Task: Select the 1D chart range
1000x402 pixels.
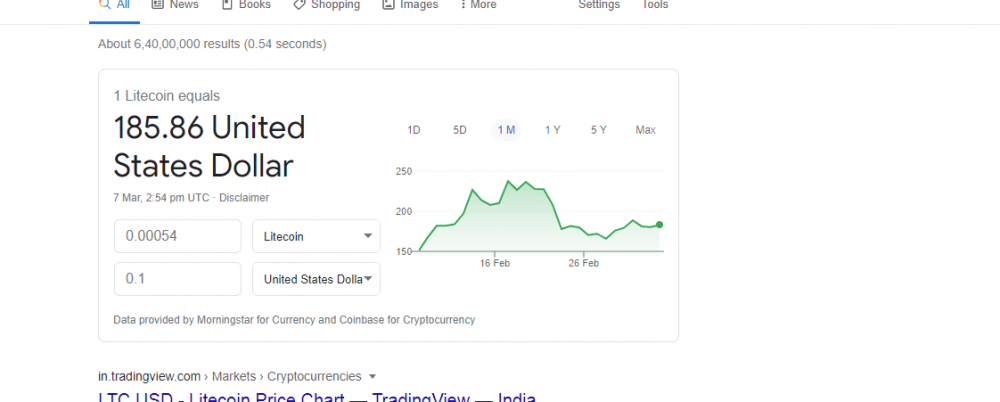Action: [414, 130]
